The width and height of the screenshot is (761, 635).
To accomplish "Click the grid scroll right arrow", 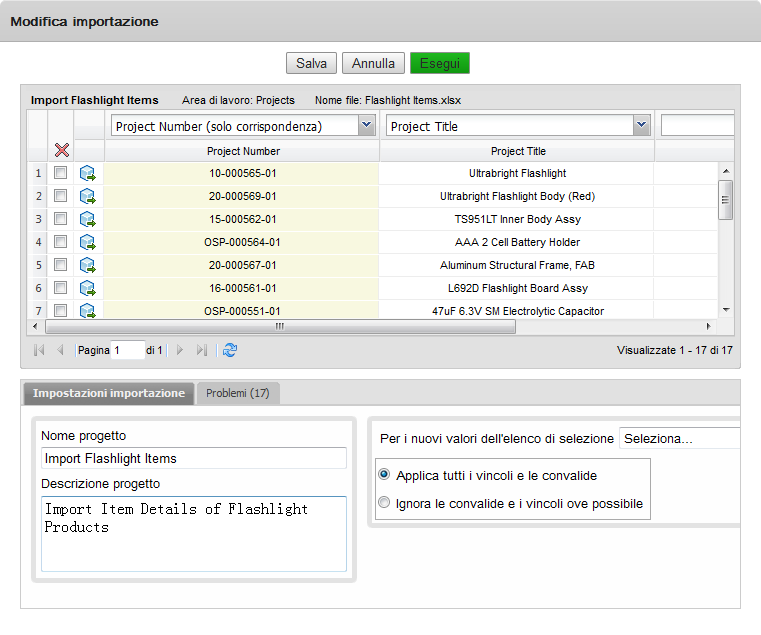I will [x=709, y=326].
